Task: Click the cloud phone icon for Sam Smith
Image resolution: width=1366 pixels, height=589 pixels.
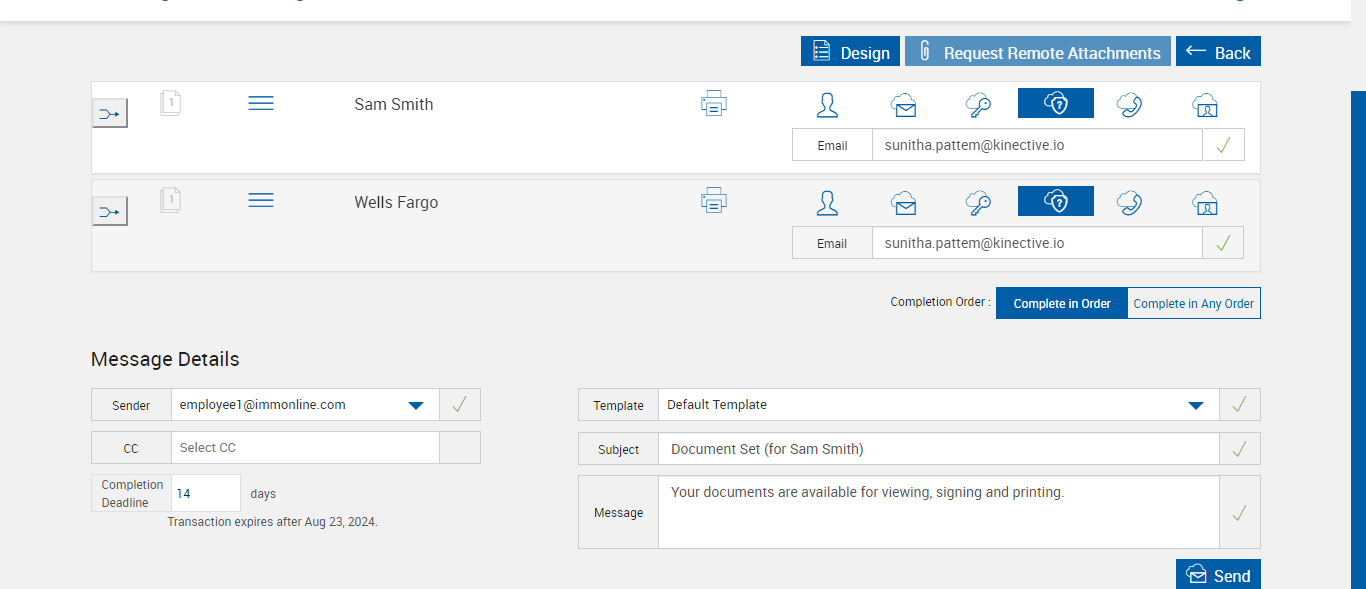Action: tap(1130, 105)
